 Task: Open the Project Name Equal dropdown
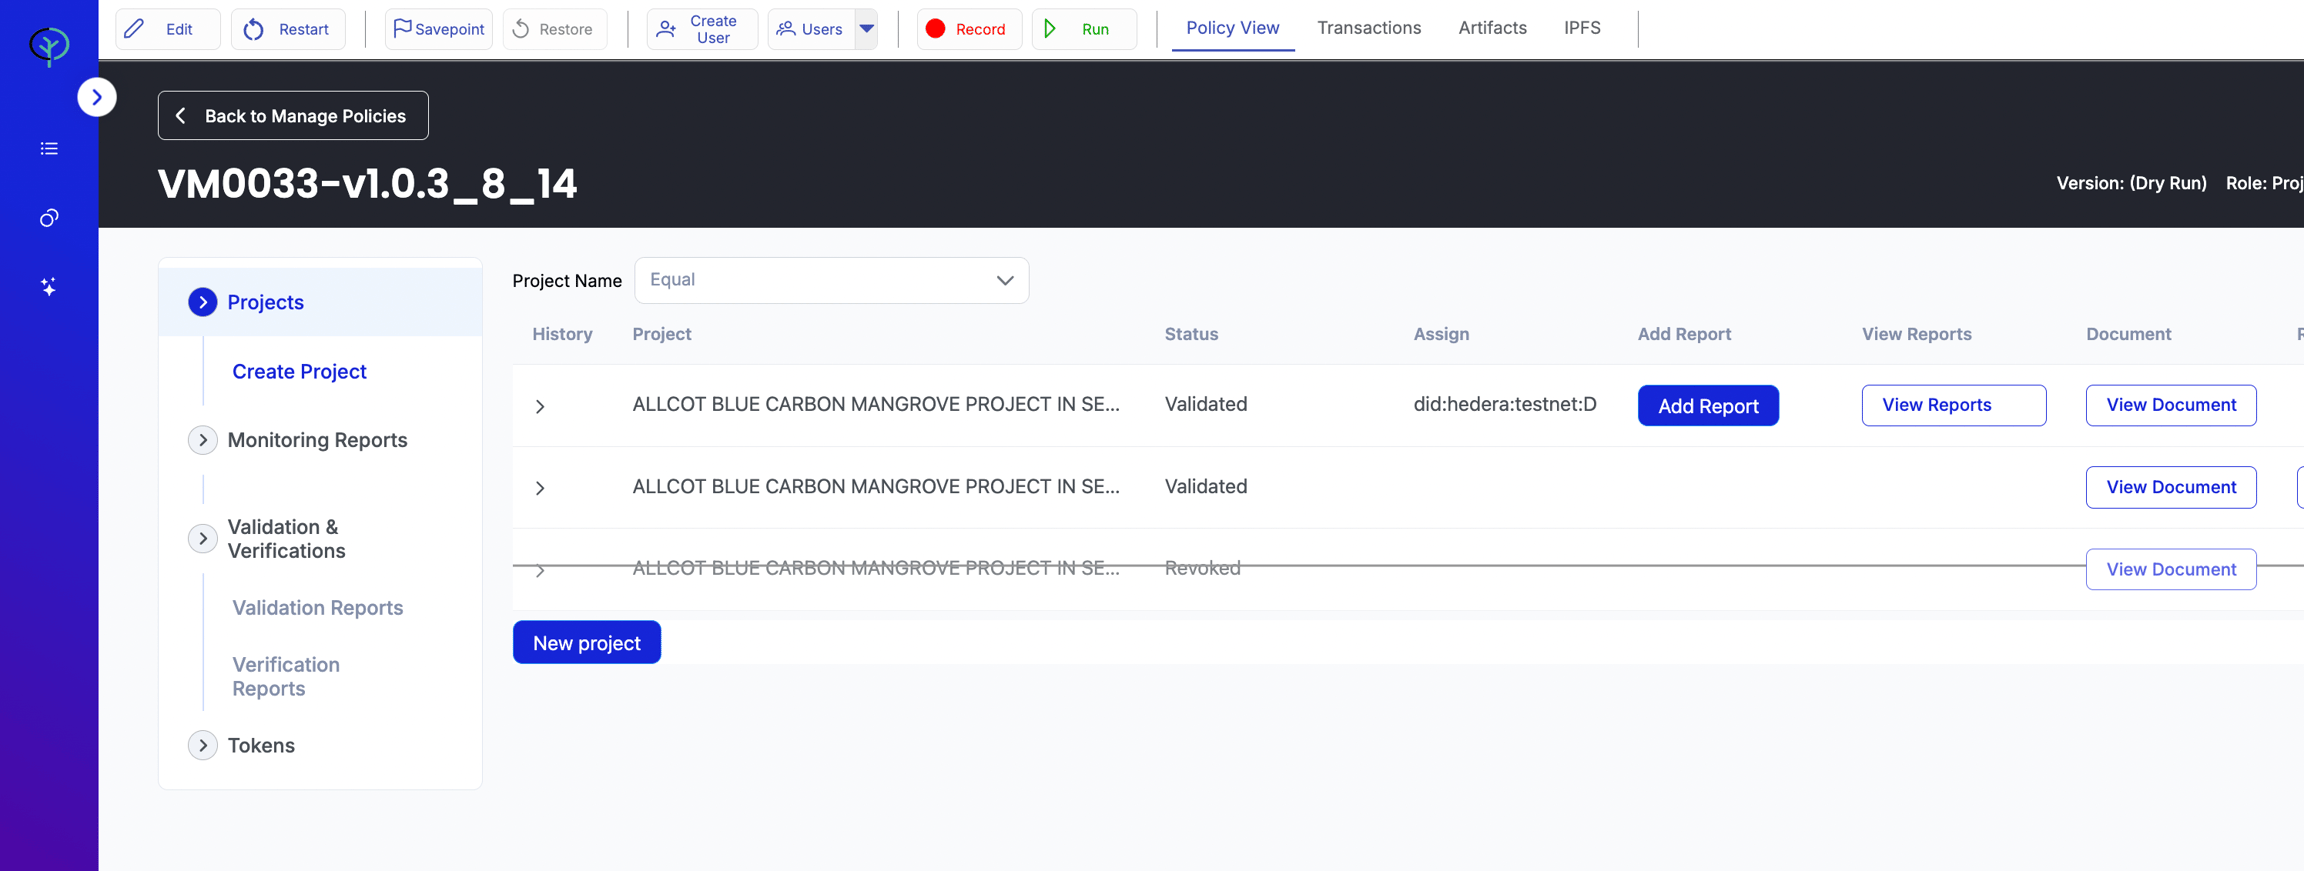(831, 281)
